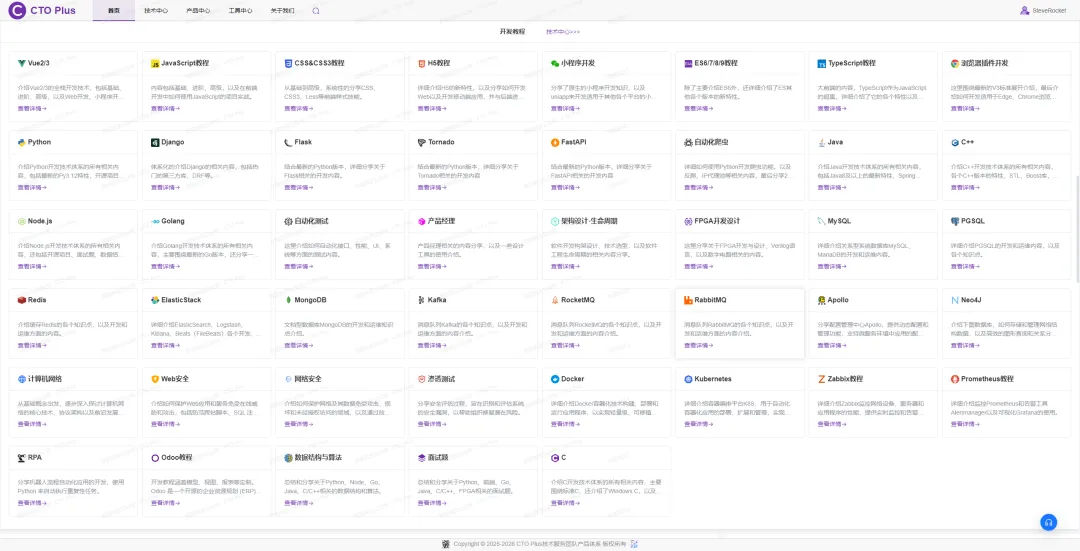Image resolution: width=1080 pixels, height=551 pixels.
Task: Click the MongoDB leaf icon
Action: [x=288, y=300]
